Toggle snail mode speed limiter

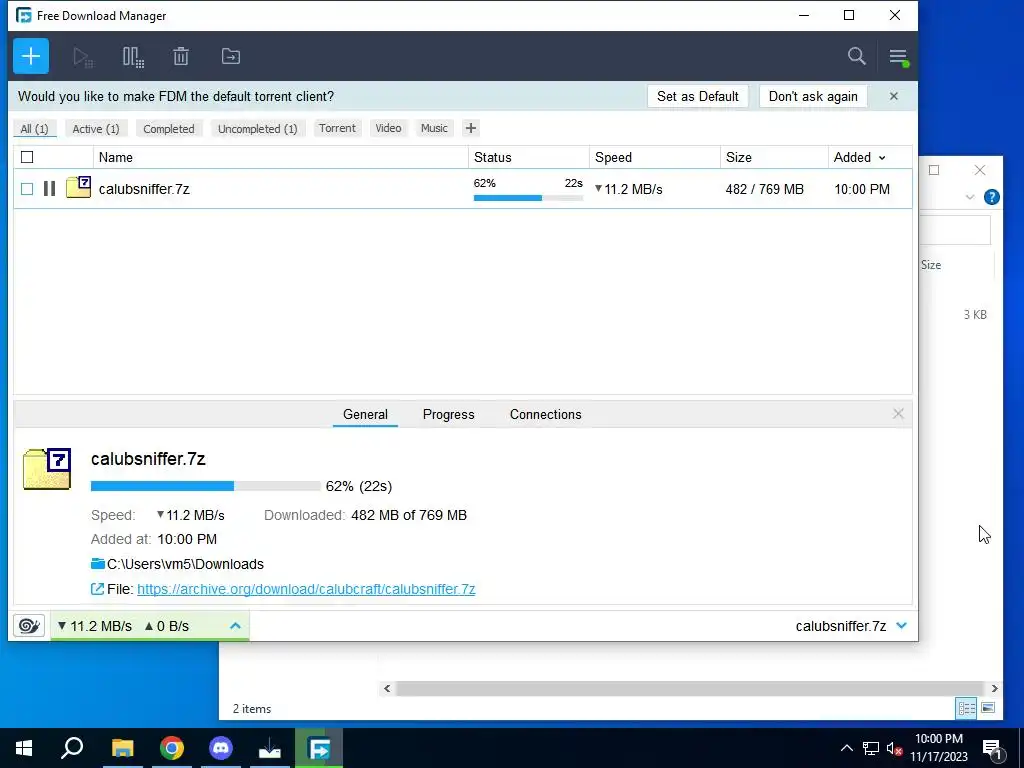click(29, 626)
